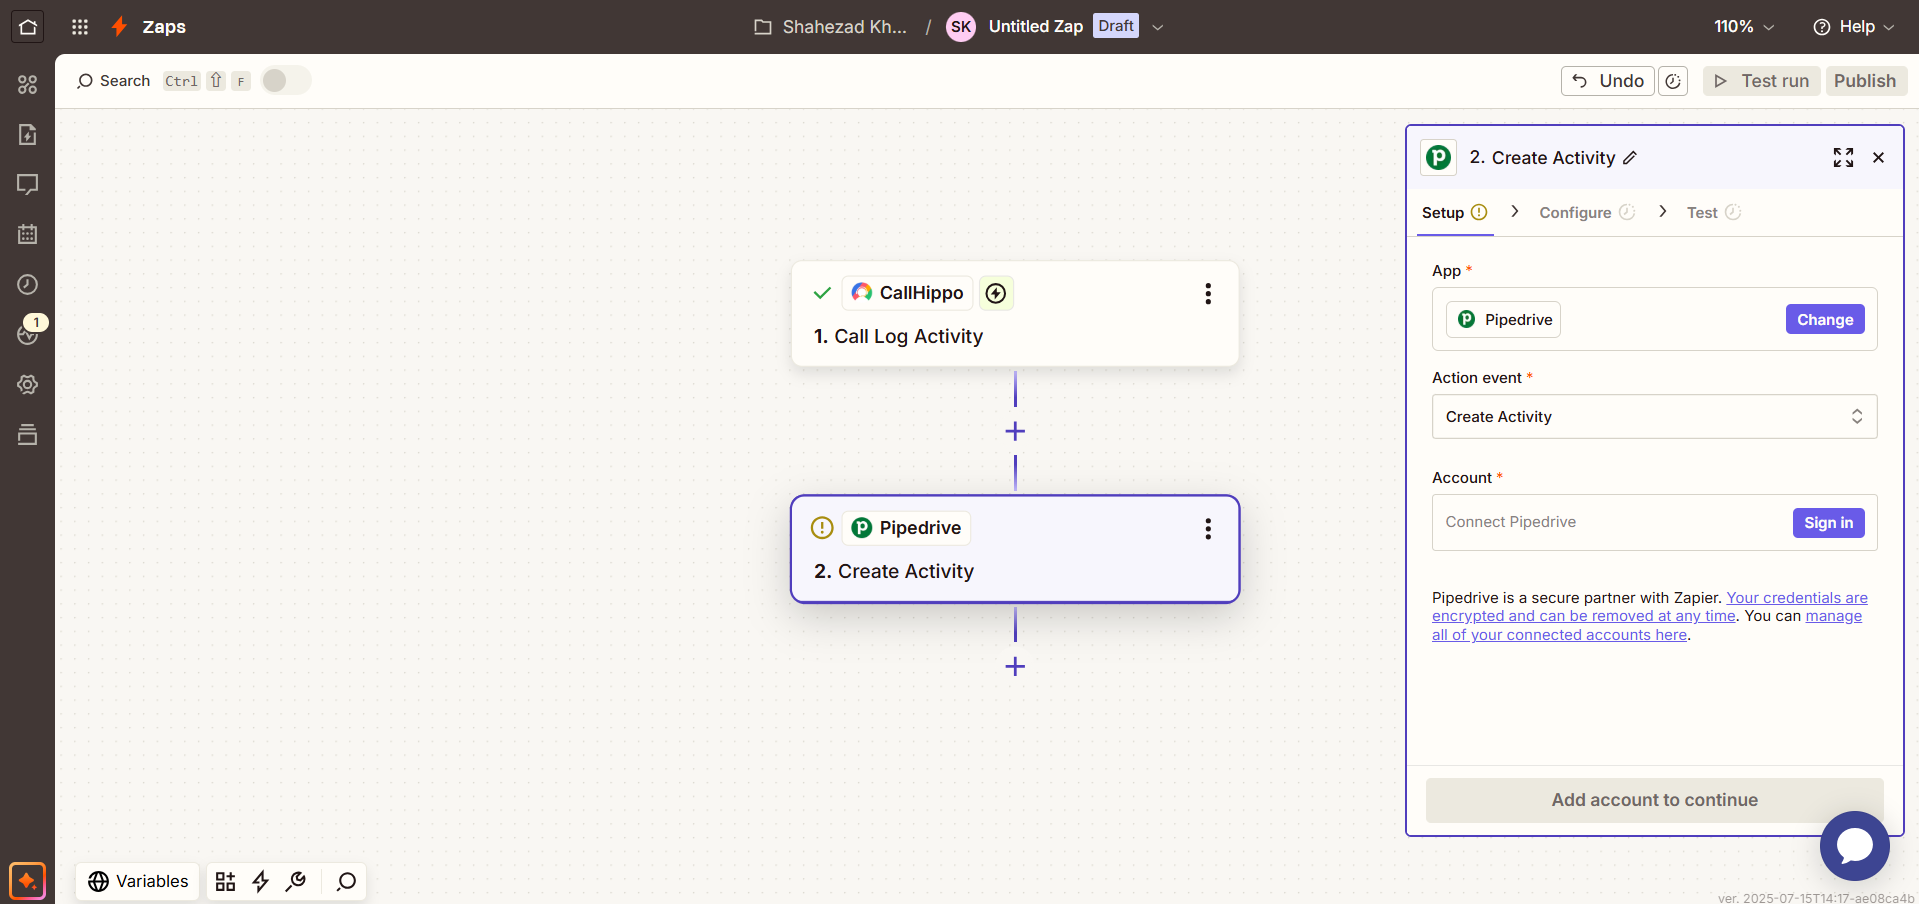Viewport: 1919px width, 904px height.
Task: Click the version history icon beside Undo
Action: click(1673, 81)
